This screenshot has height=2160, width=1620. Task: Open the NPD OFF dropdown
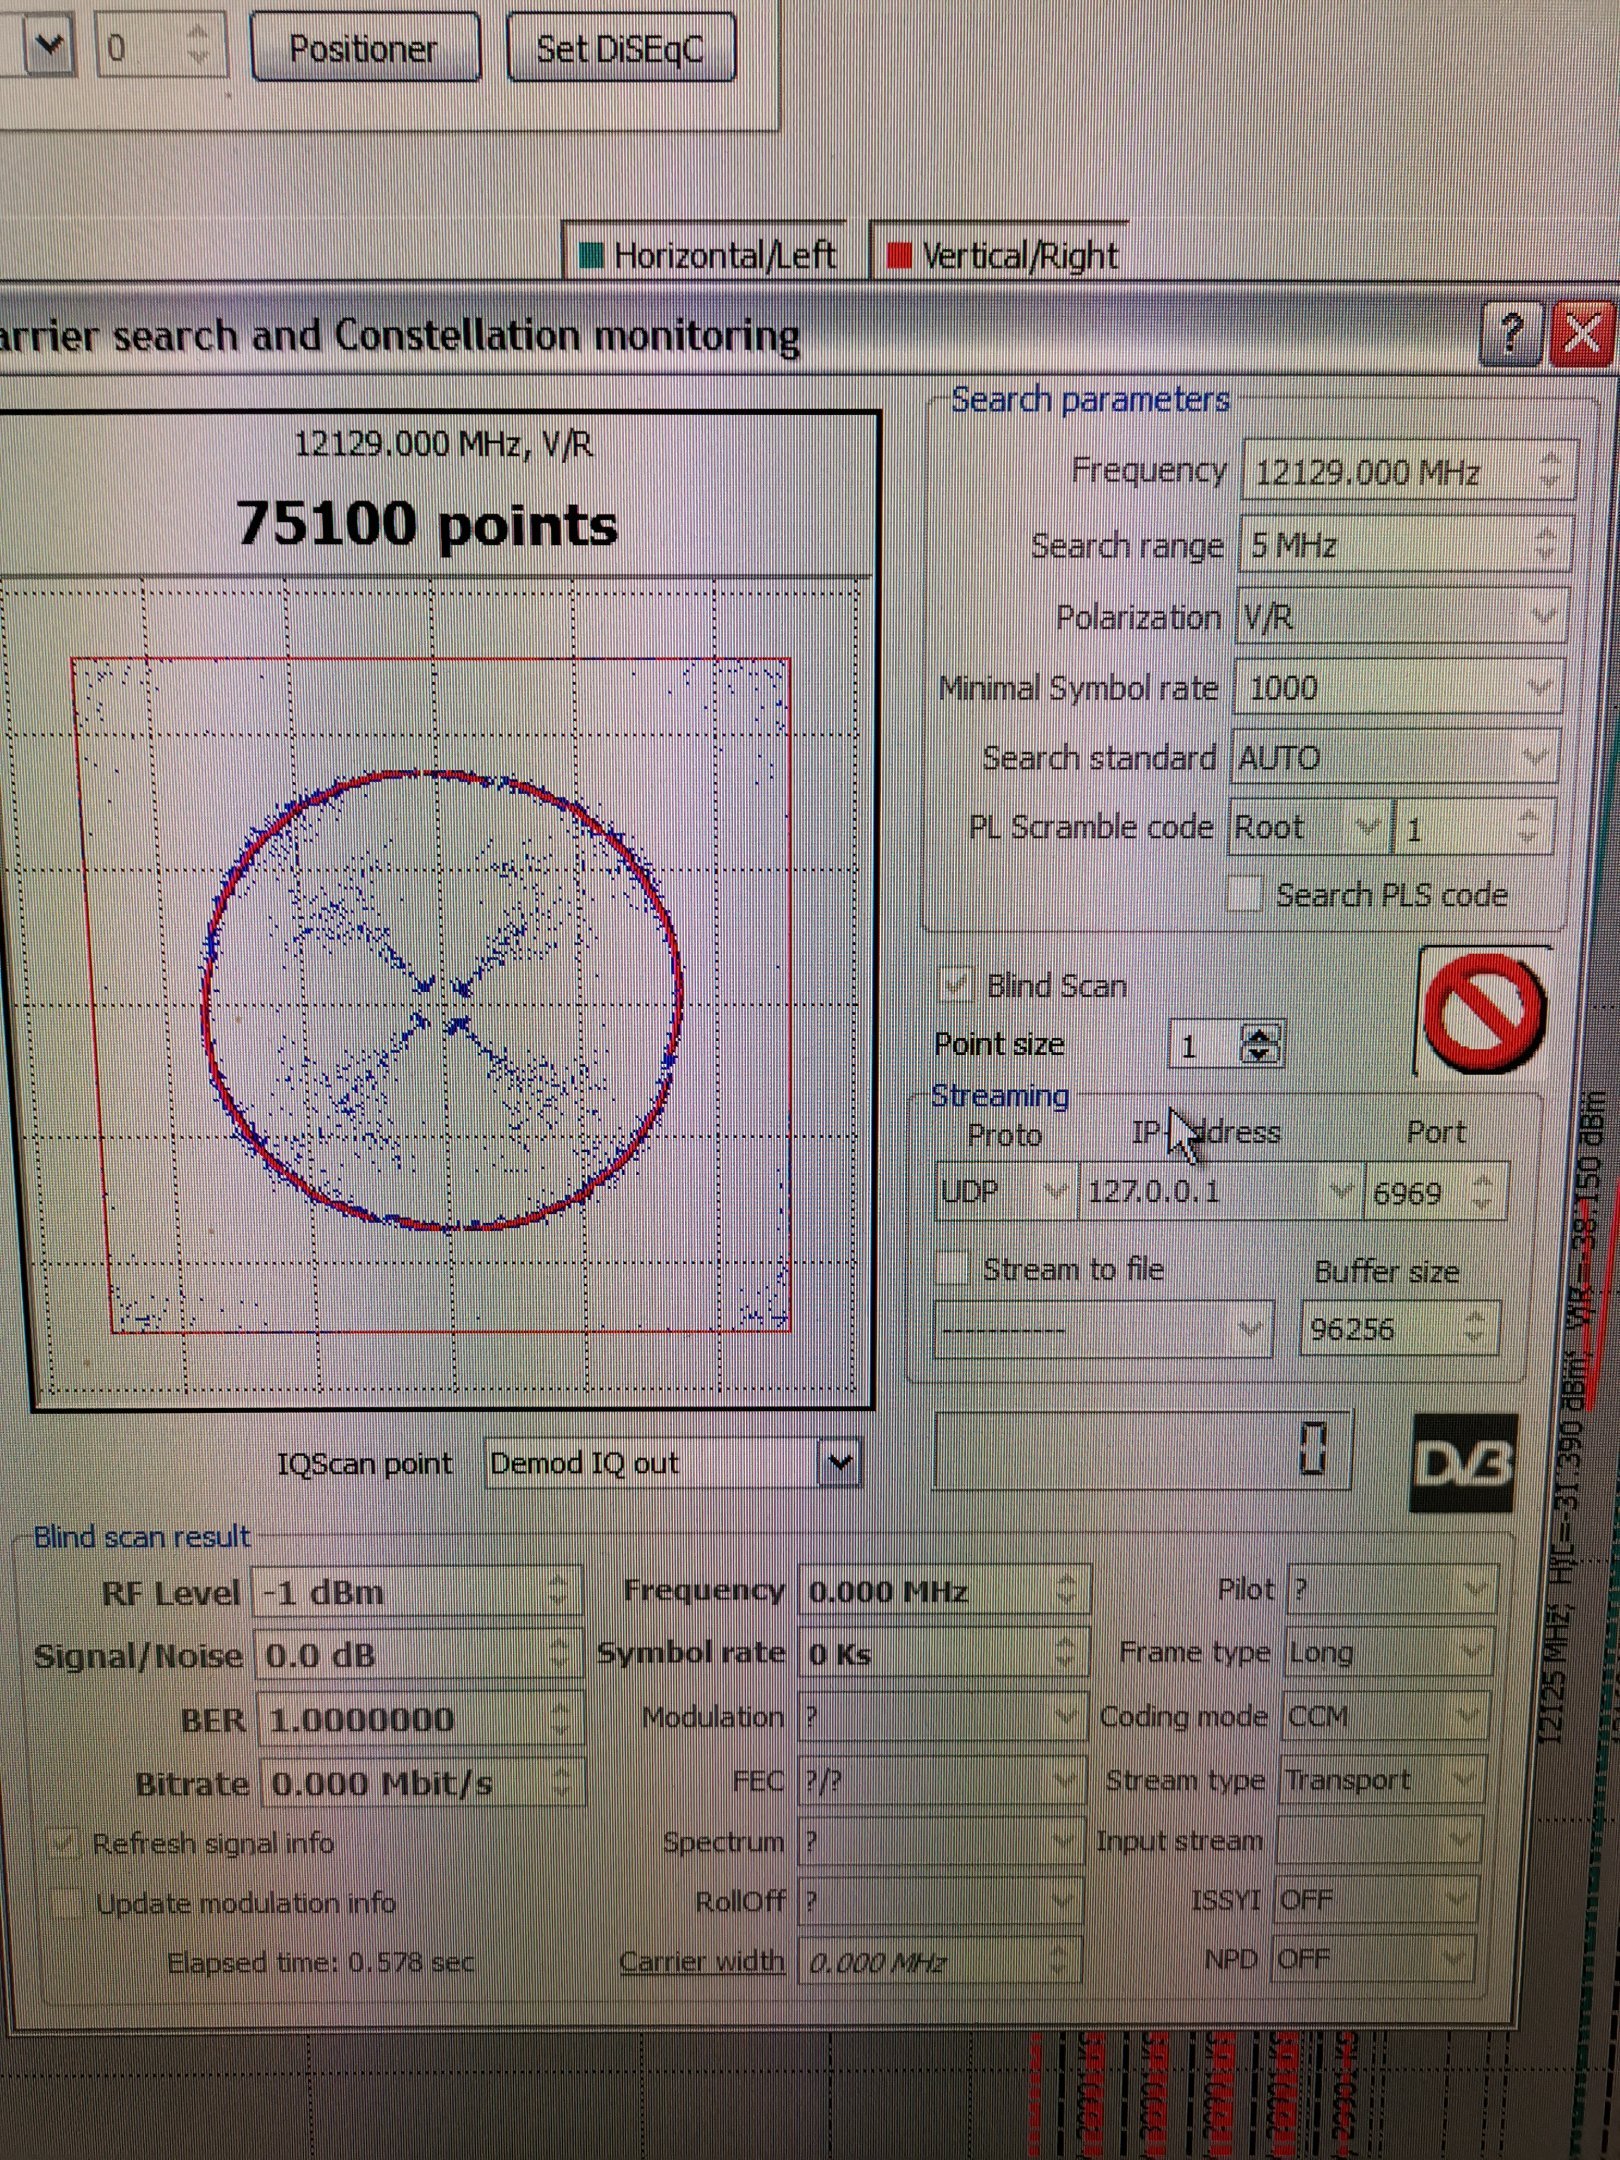click(1373, 1958)
